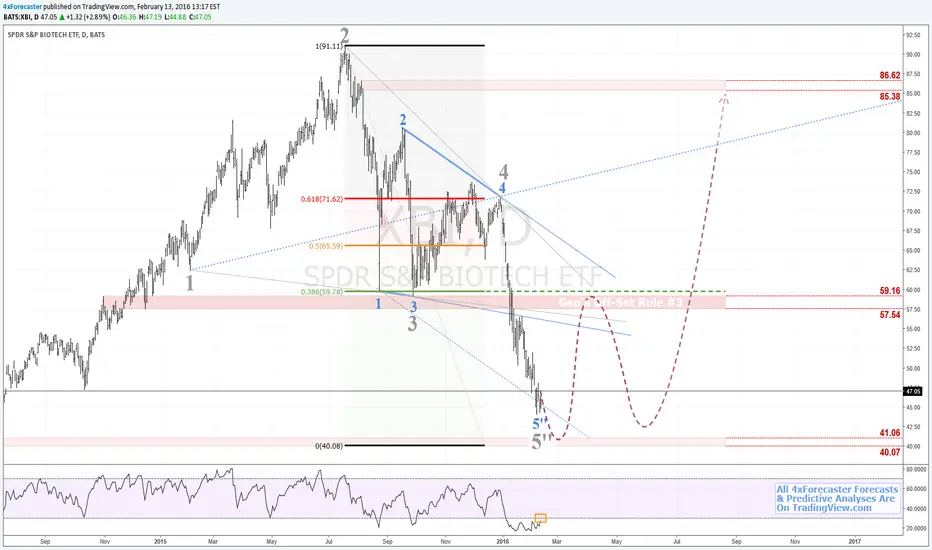The width and height of the screenshot is (932, 550).
Task: Open the All 4xForecaster Forecasts TradingView.com note
Action: point(837,498)
